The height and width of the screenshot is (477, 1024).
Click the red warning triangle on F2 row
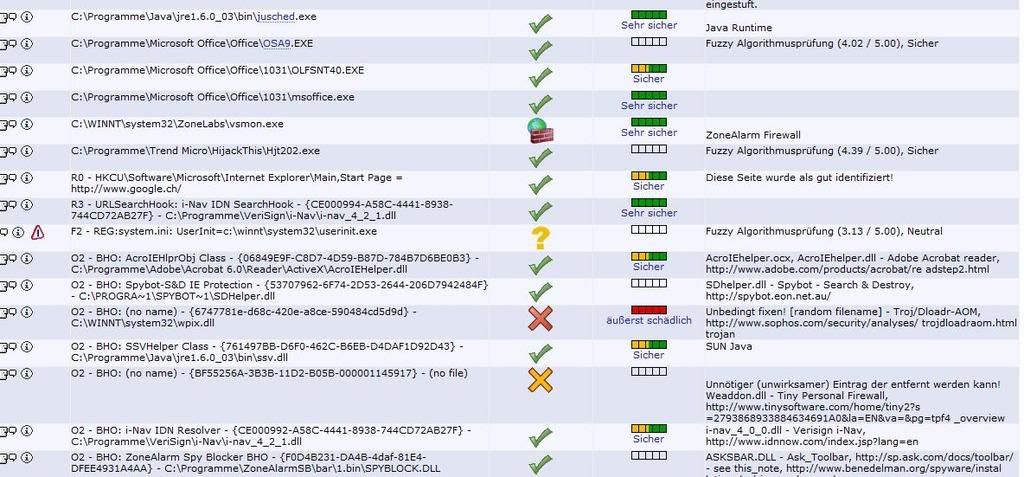pos(38,232)
